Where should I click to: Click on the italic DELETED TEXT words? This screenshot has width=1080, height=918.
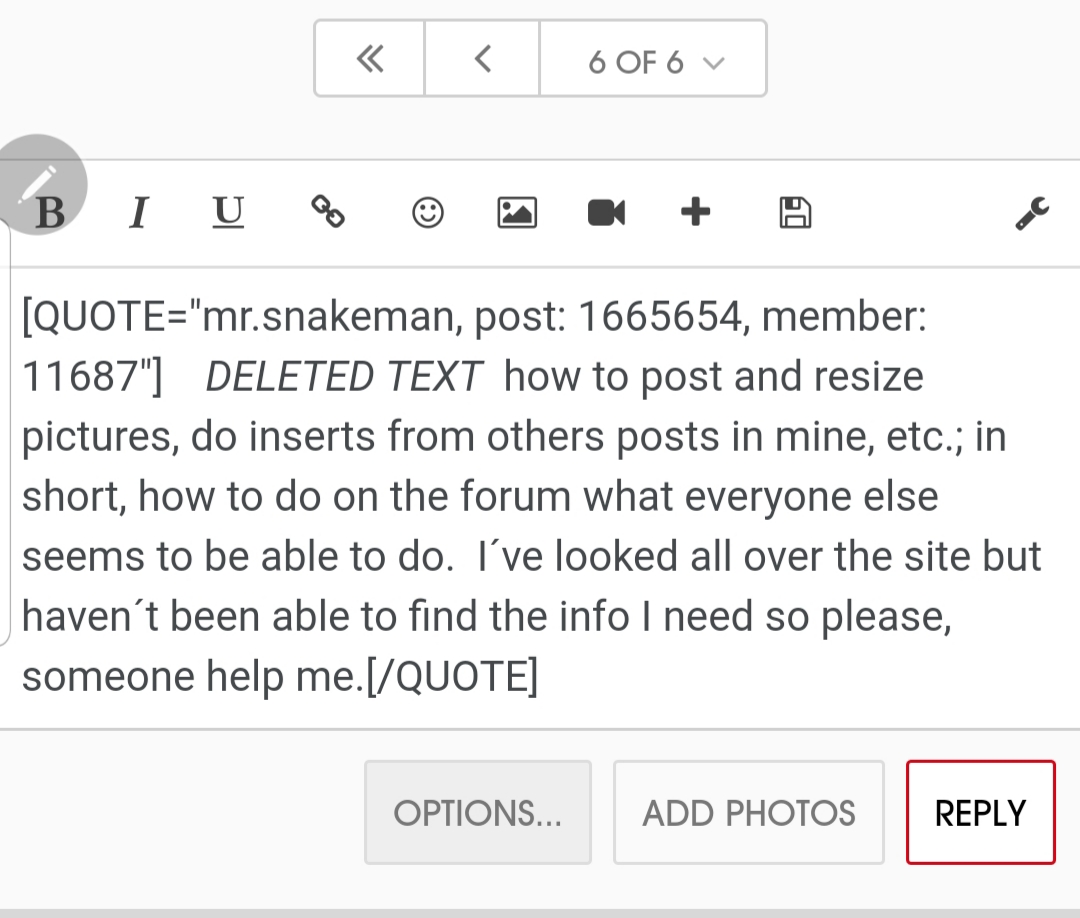pyautogui.click(x=343, y=377)
